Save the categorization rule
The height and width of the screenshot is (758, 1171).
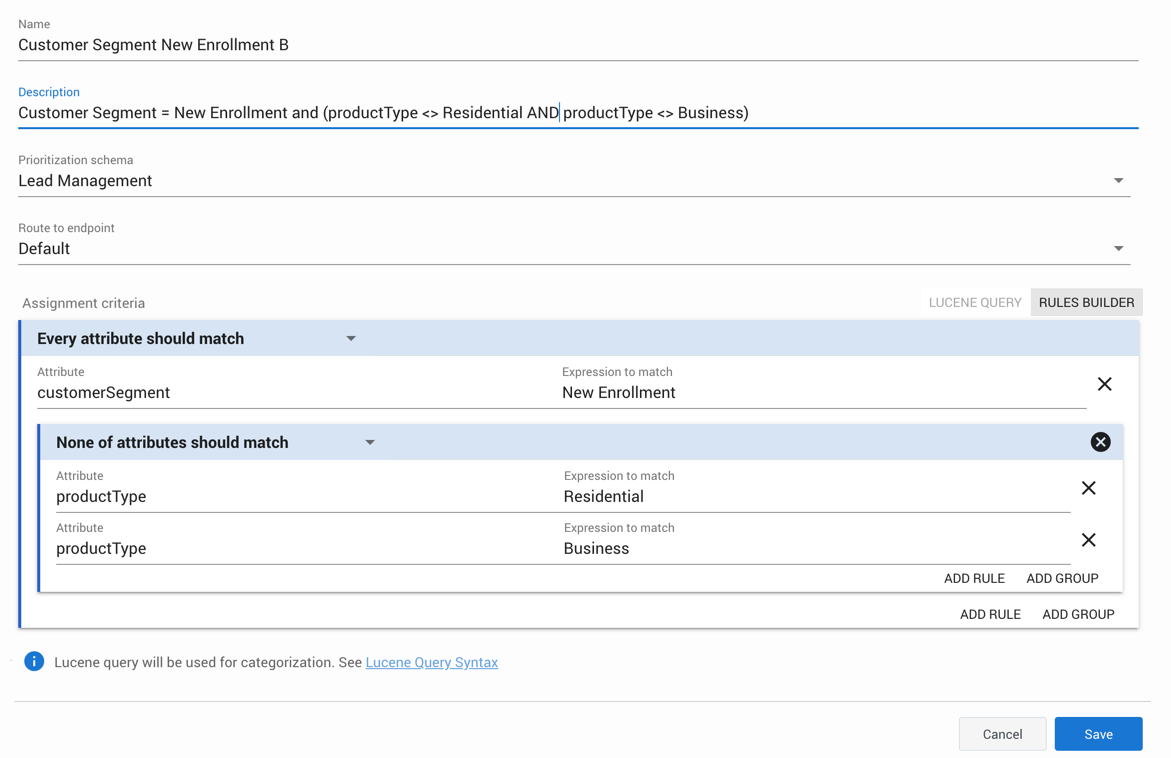pyautogui.click(x=1098, y=734)
